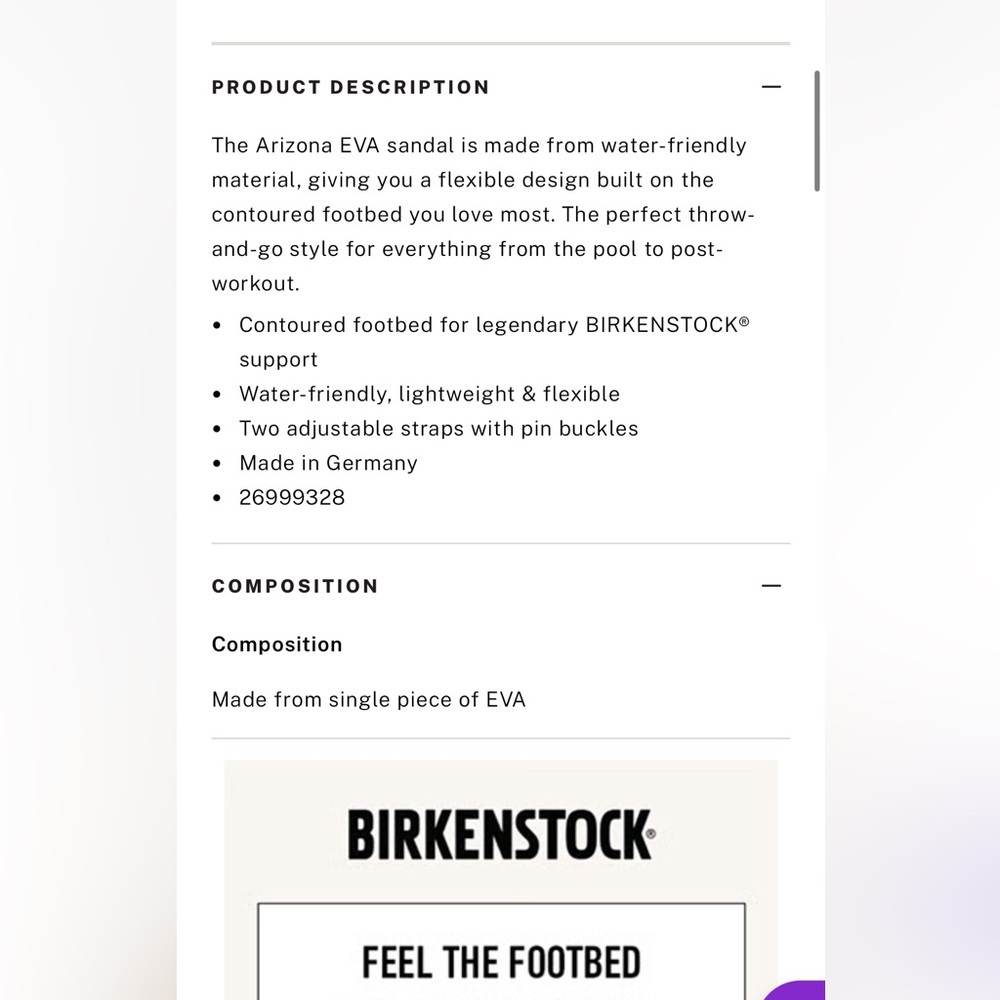Viewport: 1000px width, 1000px height.
Task: Click the item number 26999328
Action: tap(292, 497)
